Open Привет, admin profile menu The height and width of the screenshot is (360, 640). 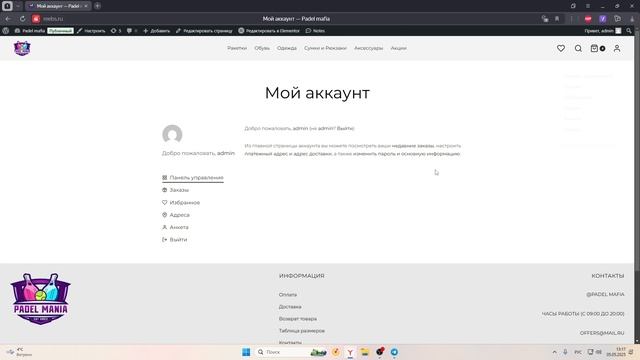603,31
